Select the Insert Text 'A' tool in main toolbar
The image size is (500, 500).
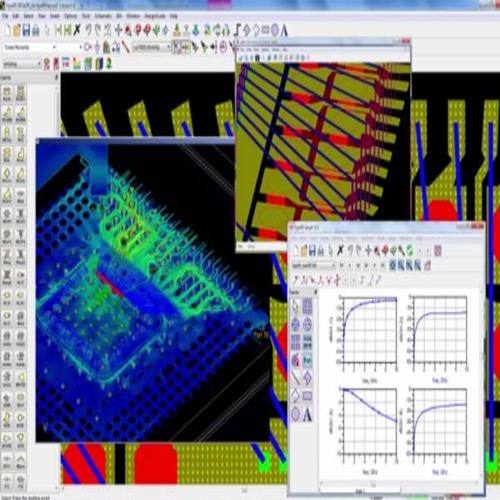pos(284,30)
